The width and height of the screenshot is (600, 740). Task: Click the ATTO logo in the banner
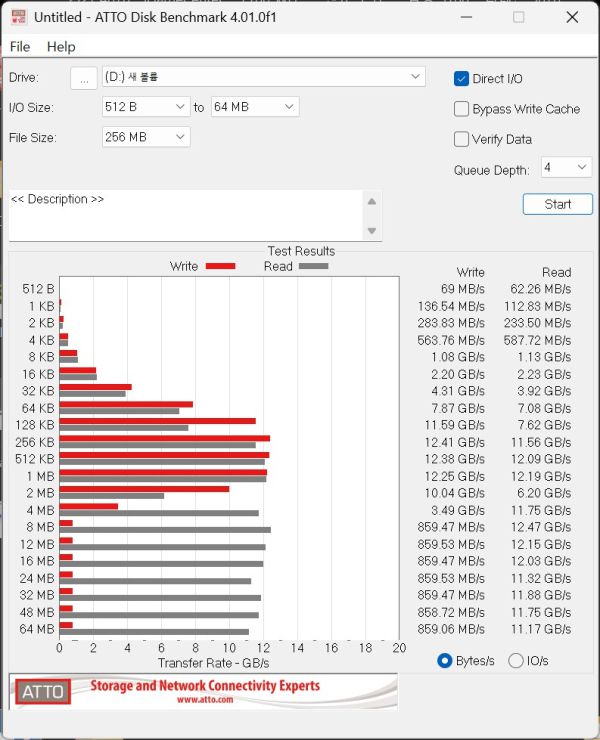tap(43, 692)
